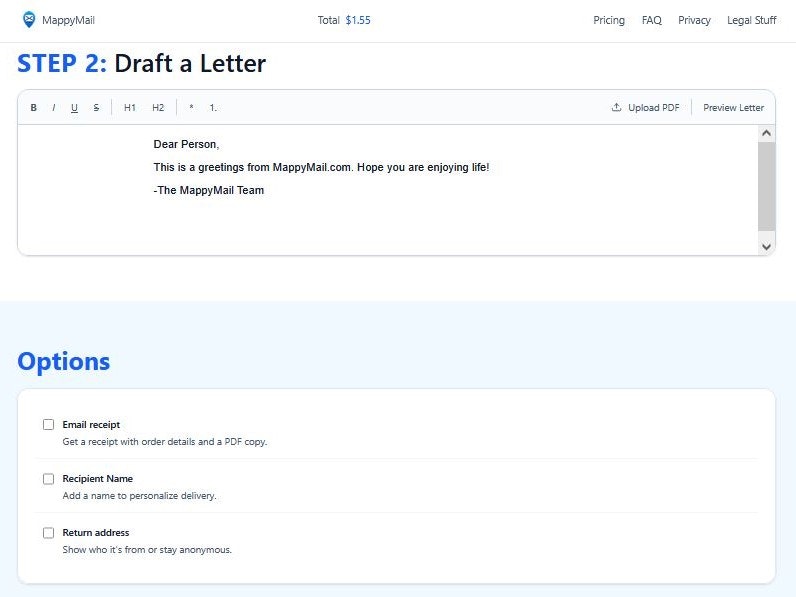Apply H2 heading style

[158, 108]
